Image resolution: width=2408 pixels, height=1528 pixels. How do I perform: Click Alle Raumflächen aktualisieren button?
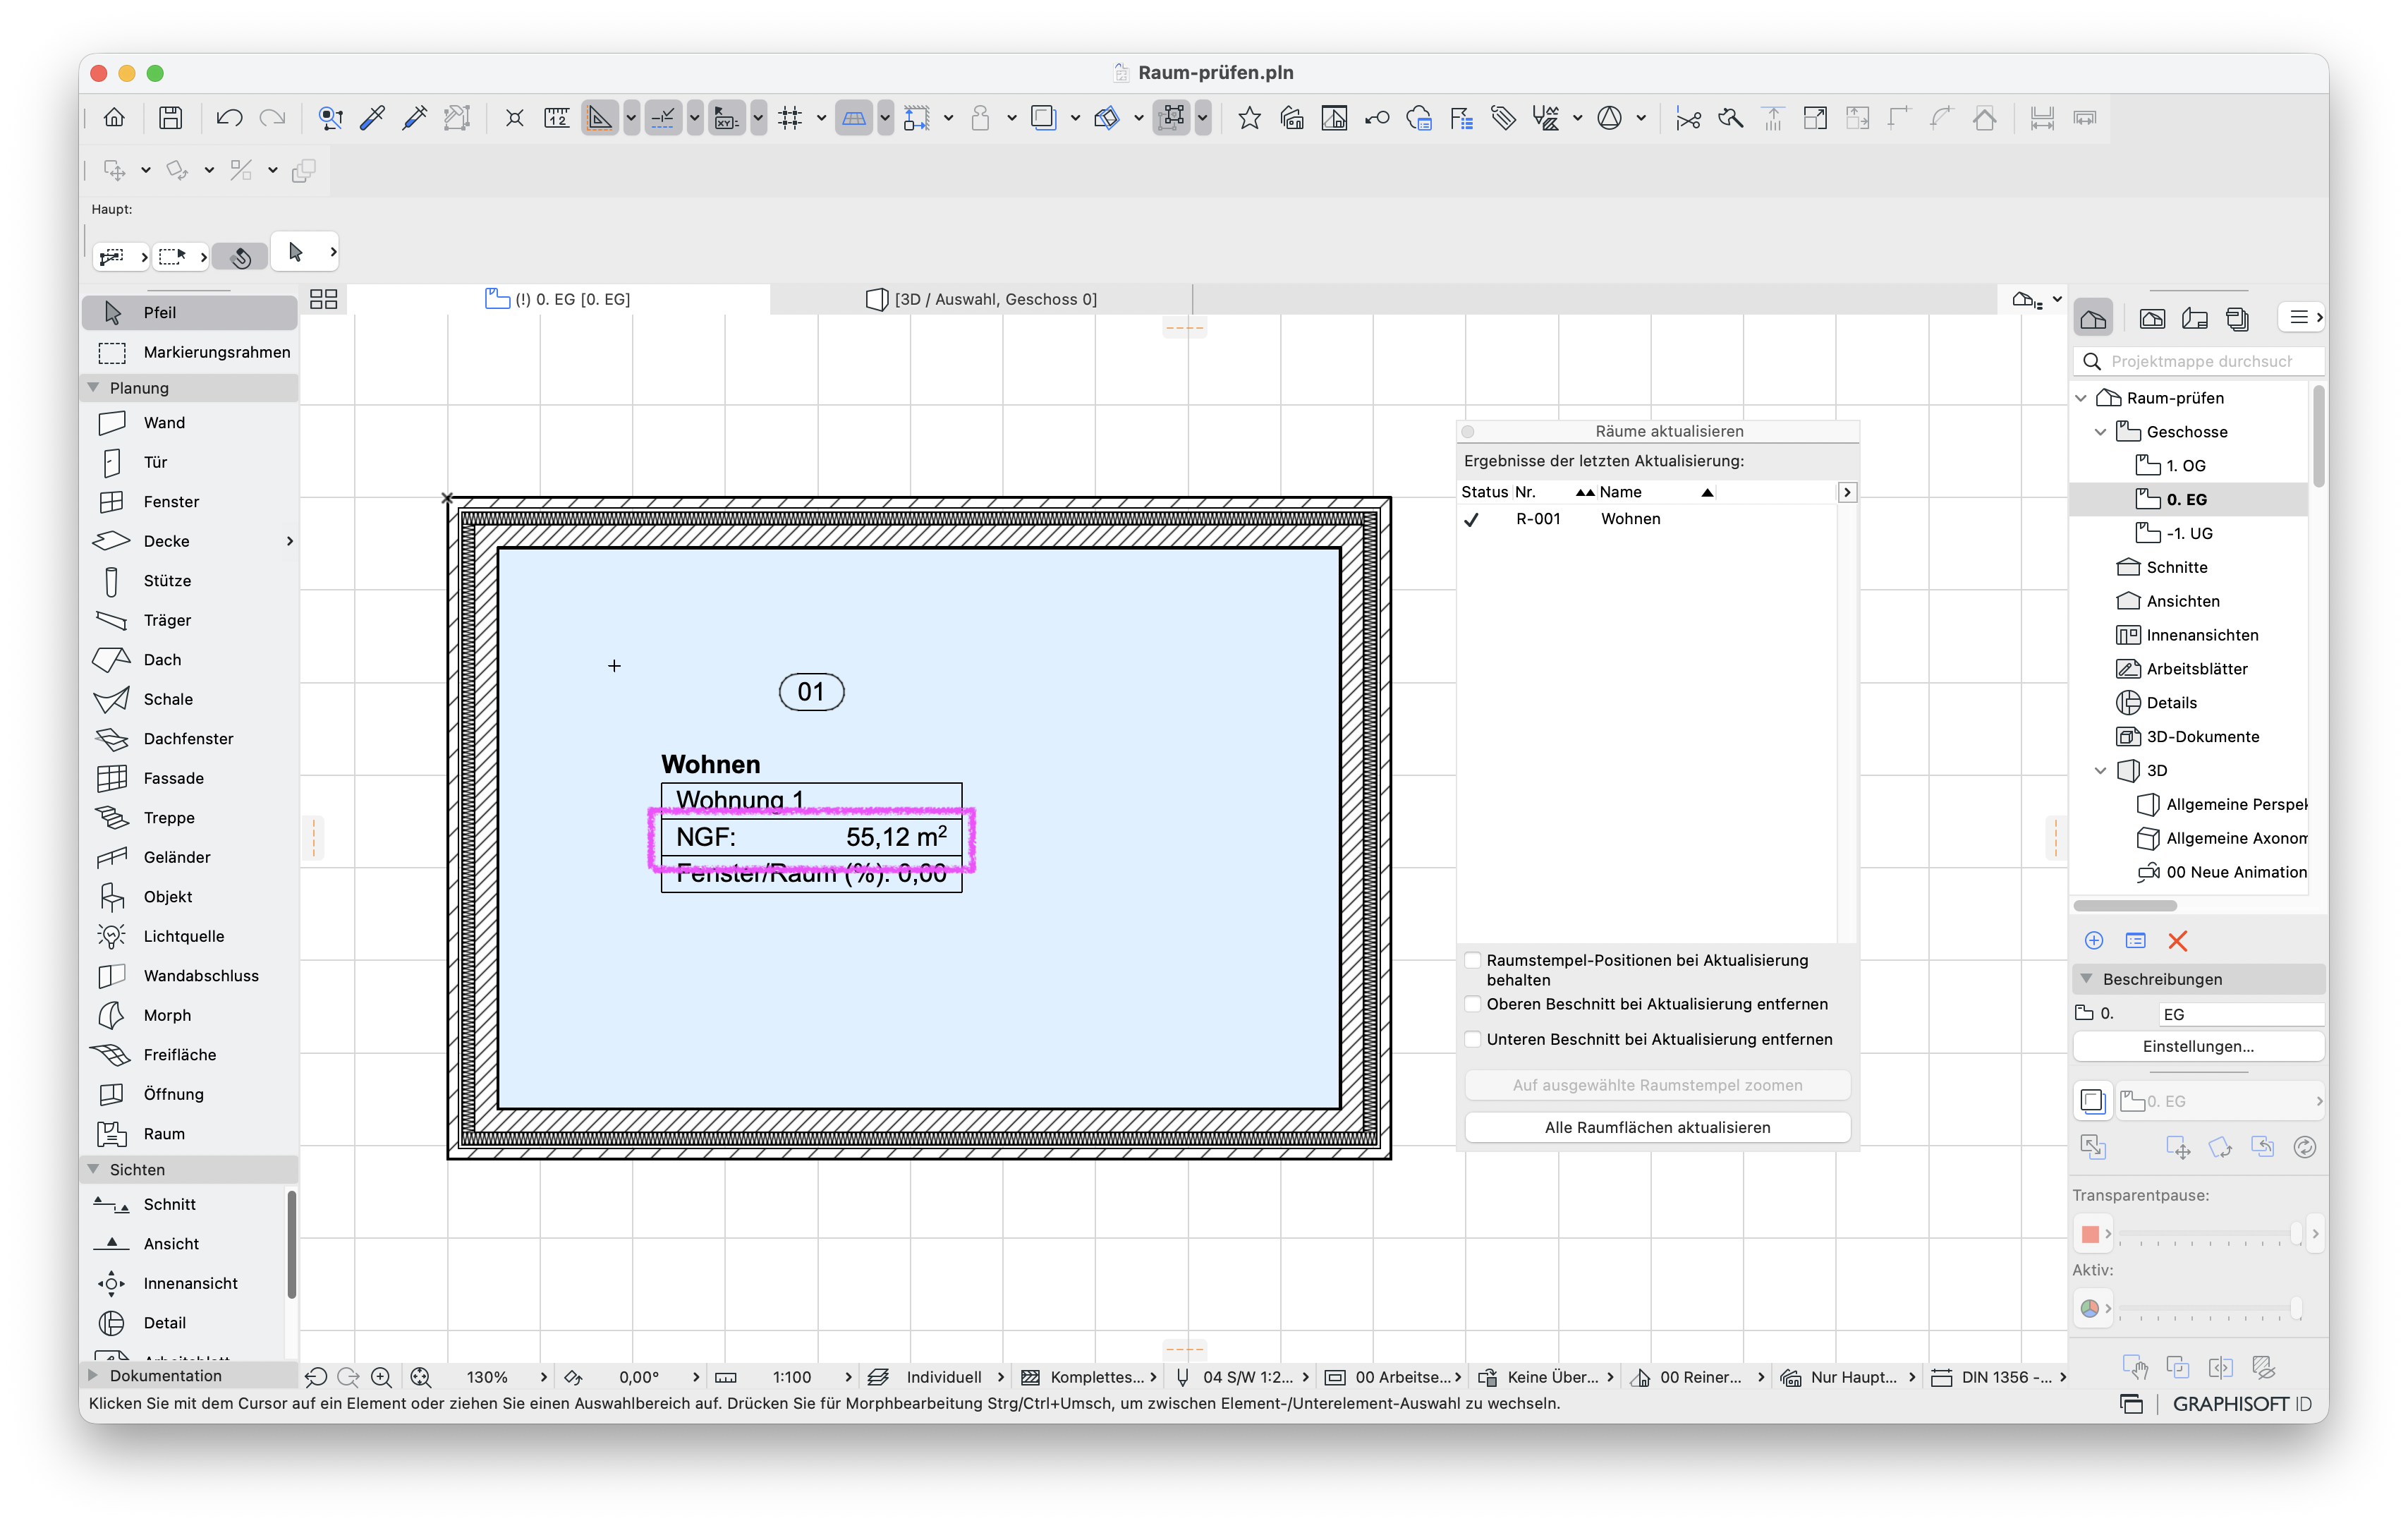point(1657,1127)
